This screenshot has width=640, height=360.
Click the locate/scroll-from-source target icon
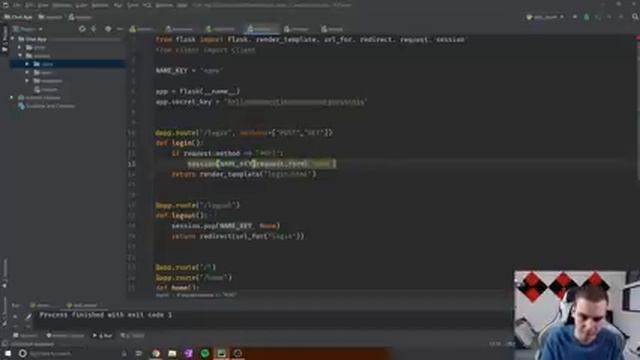tap(82, 29)
